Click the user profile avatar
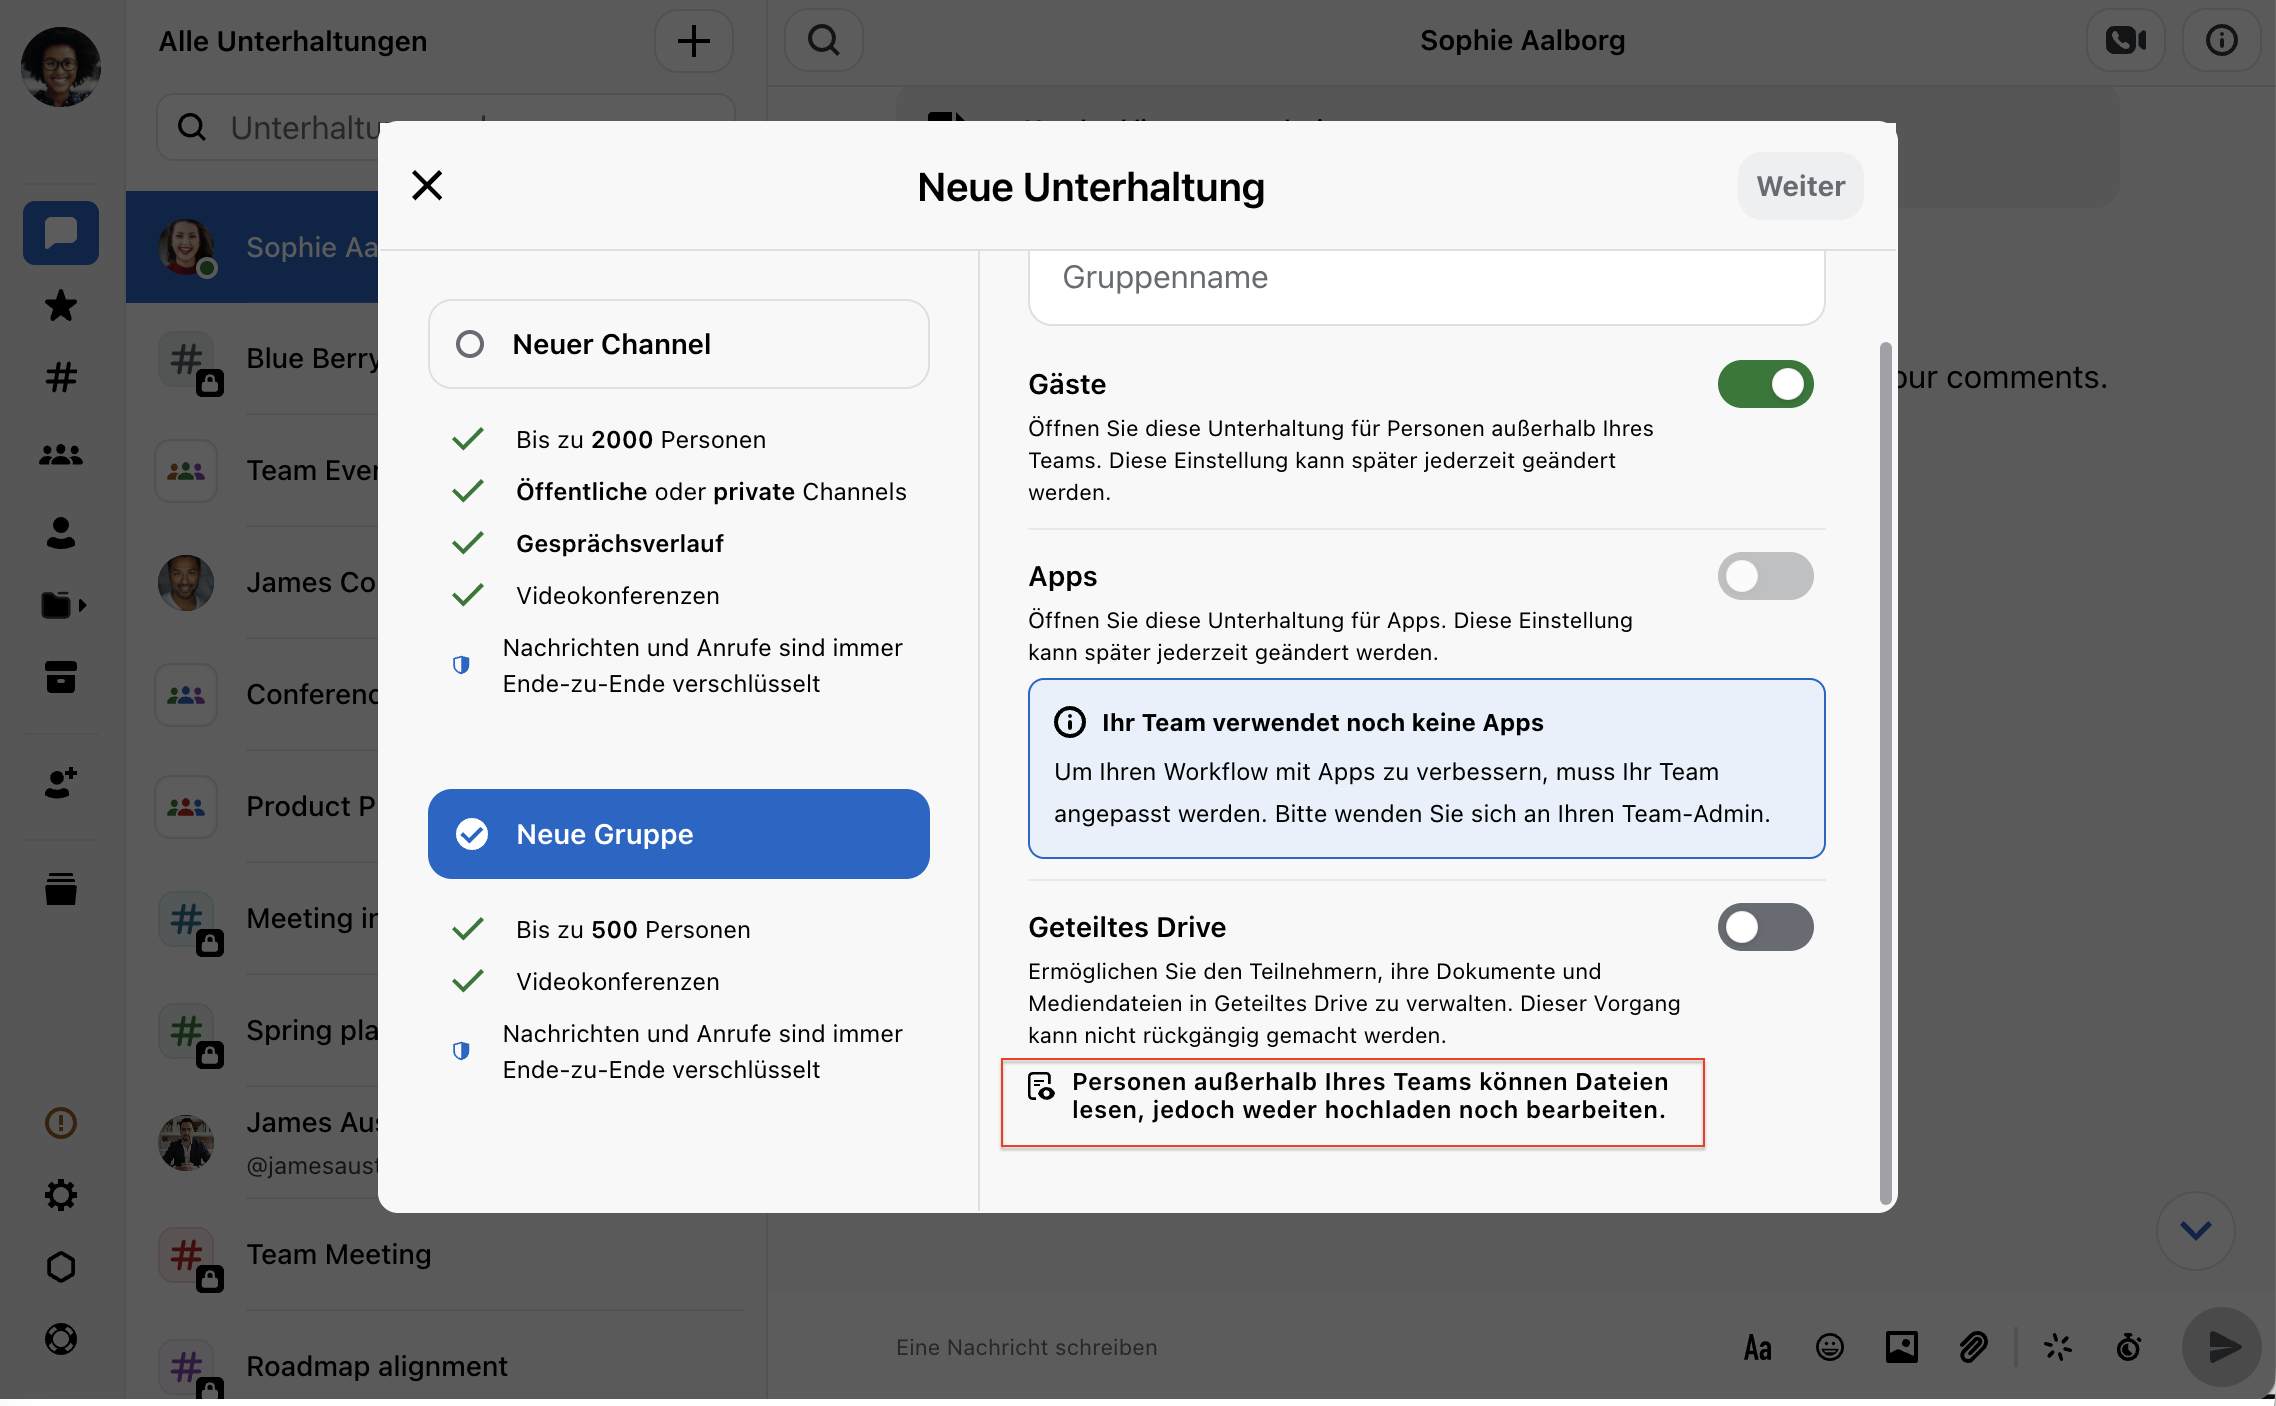This screenshot has width=2276, height=1406. [61, 67]
